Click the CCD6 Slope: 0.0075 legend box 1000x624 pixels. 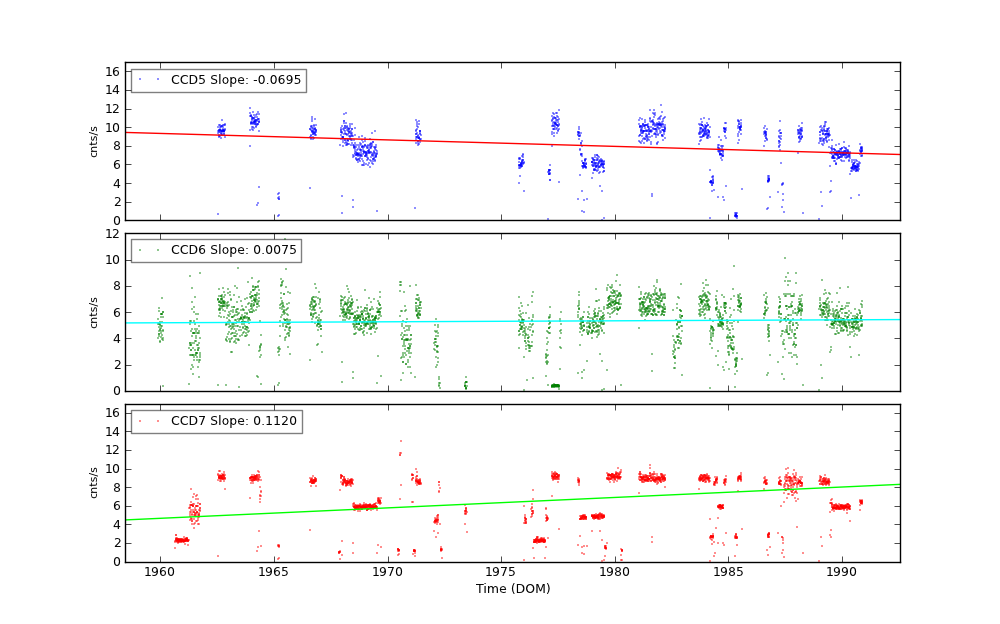click(x=215, y=250)
